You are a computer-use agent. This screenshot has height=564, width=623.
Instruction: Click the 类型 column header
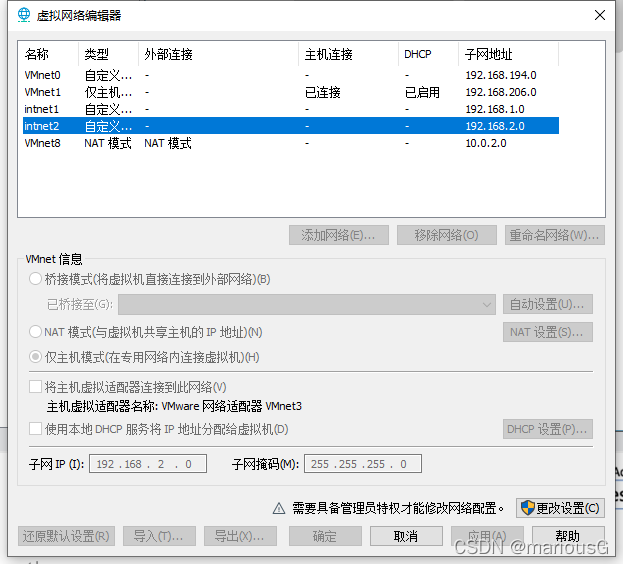coord(108,54)
